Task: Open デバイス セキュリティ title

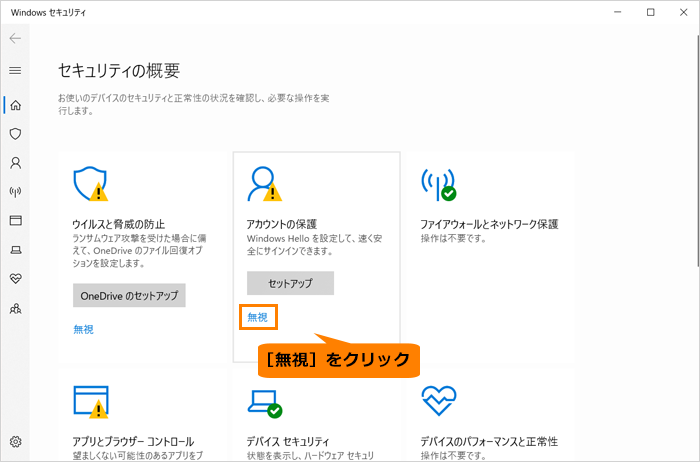Action: [x=288, y=441]
